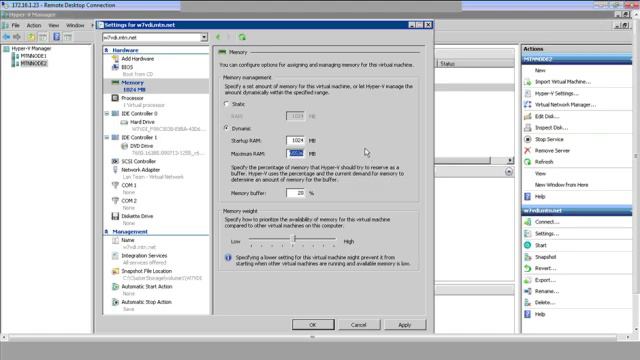
Task: Select the Memory item in hardware list
Action: pyautogui.click(x=132, y=82)
